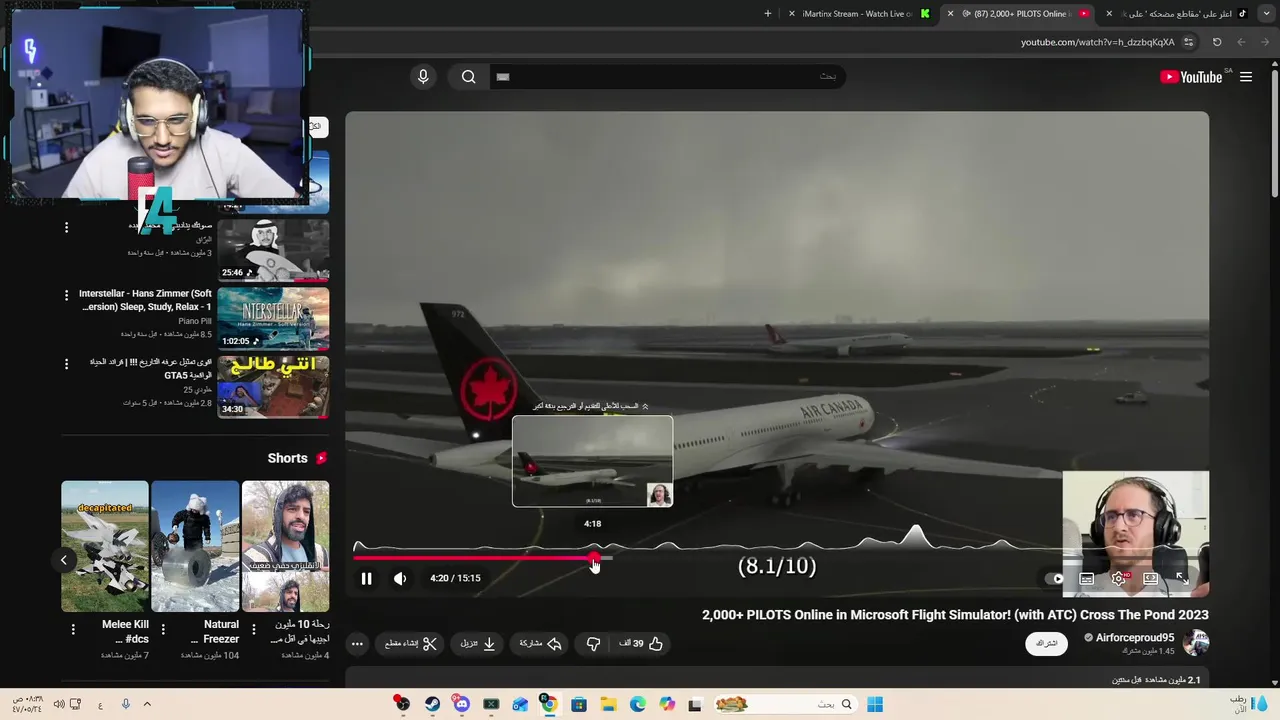The width and height of the screenshot is (1280, 720).
Task: Open the Interstellar Hans Zimmer video thumbnail
Action: pyautogui.click(x=273, y=318)
